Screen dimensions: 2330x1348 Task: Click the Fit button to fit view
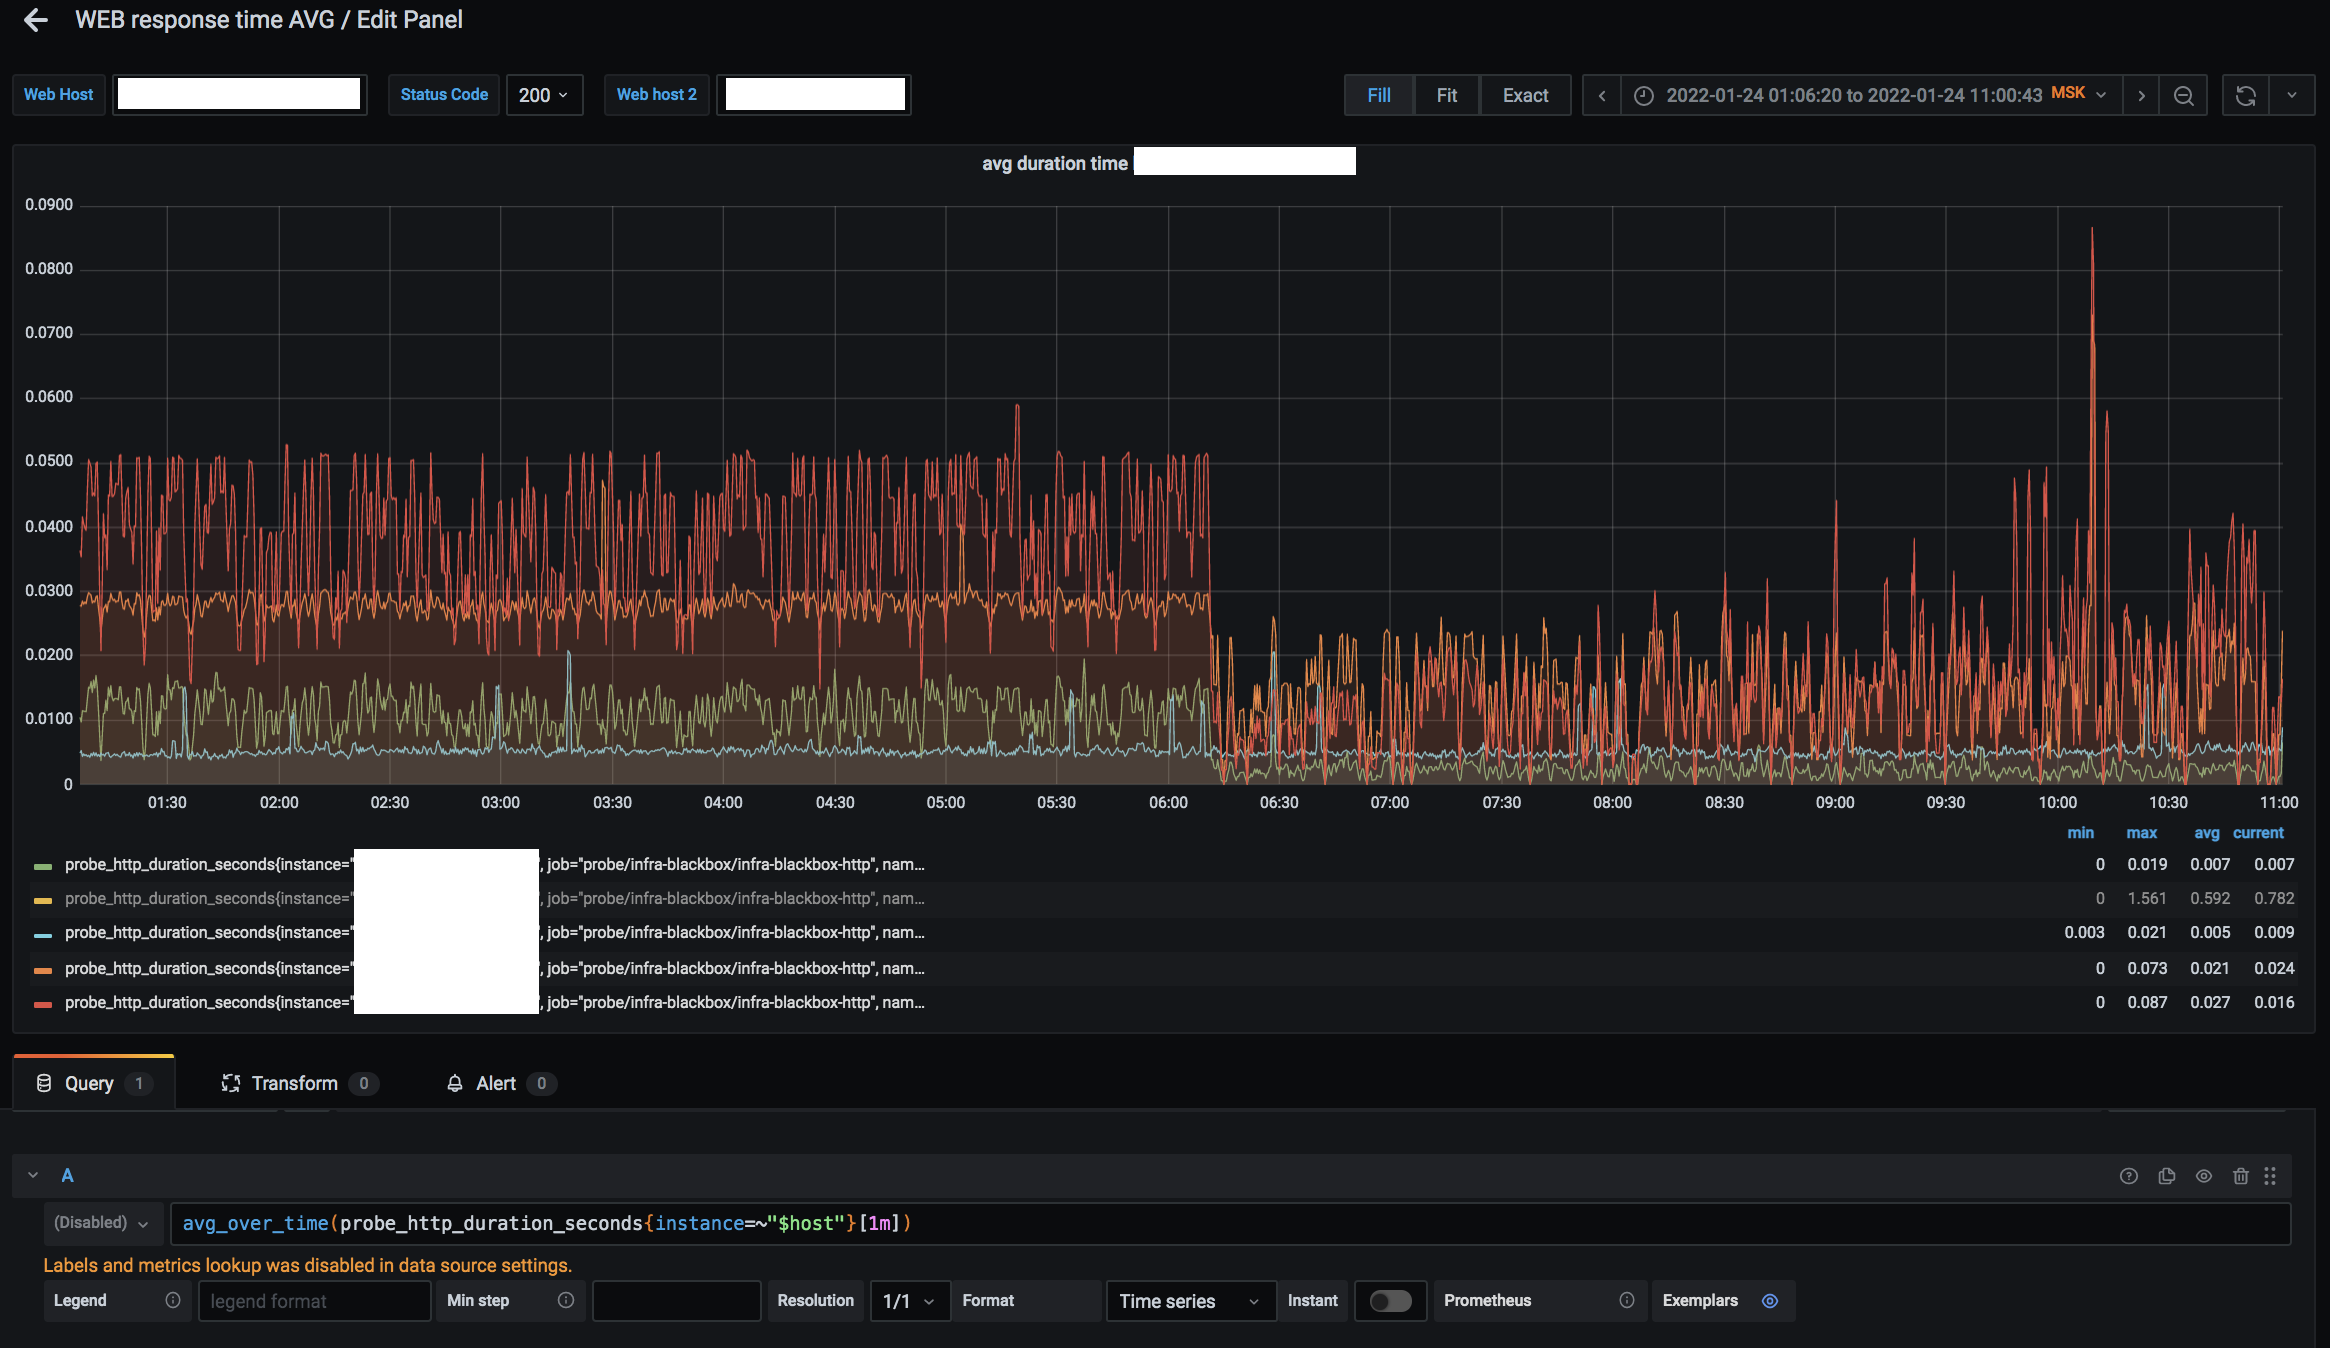(x=1446, y=95)
